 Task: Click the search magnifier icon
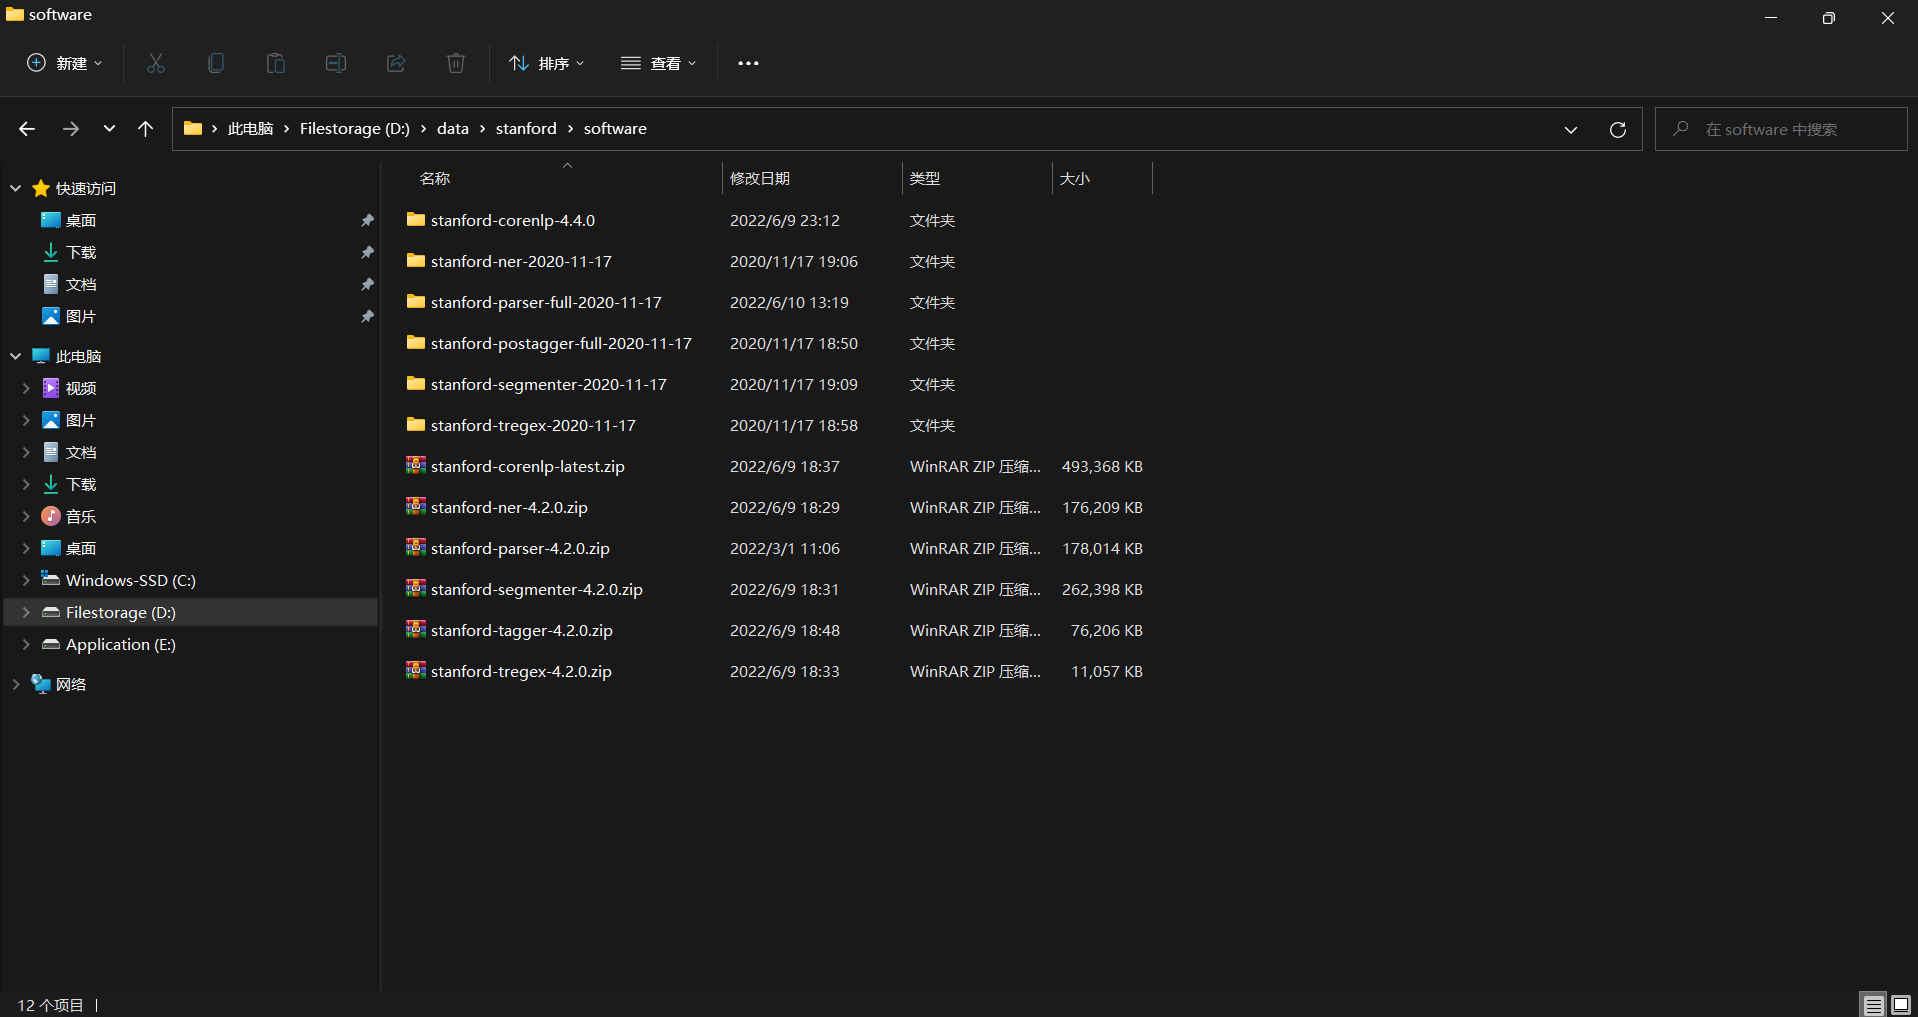coord(1681,129)
